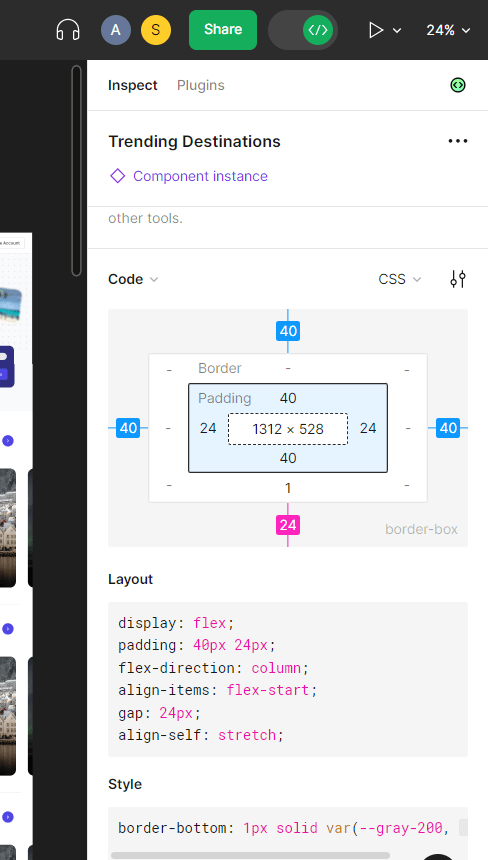Click the 'display: flex;' code line
This screenshot has width=488, height=860.
[176, 623]
